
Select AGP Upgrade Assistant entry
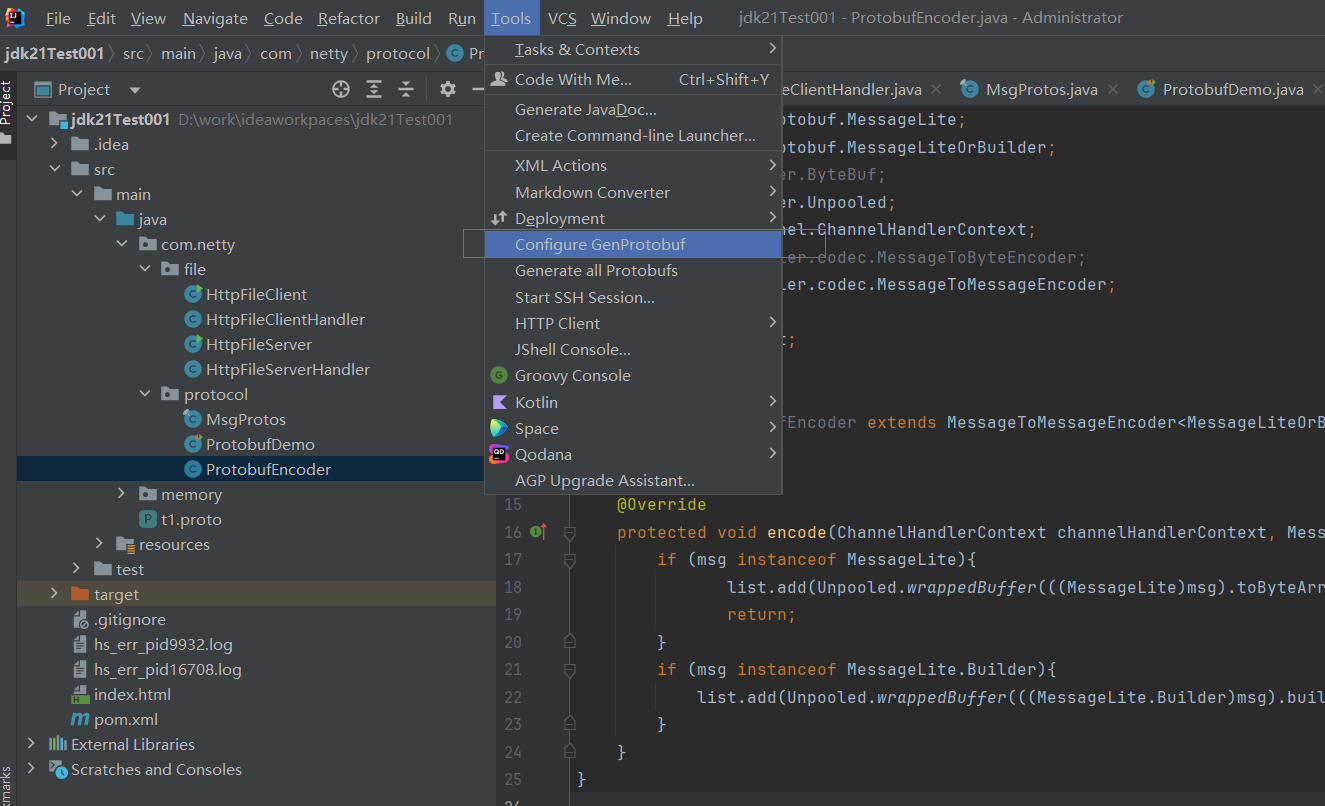click(x=633, y=480)
